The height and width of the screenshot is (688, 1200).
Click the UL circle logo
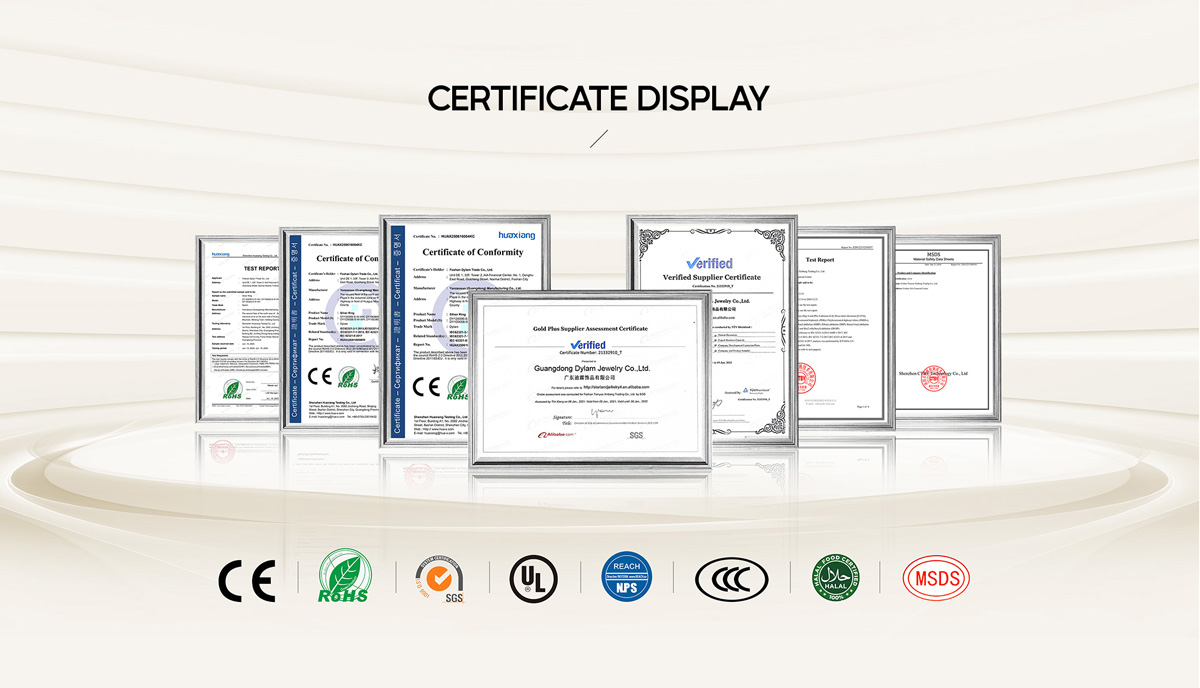tap(534, 579)
